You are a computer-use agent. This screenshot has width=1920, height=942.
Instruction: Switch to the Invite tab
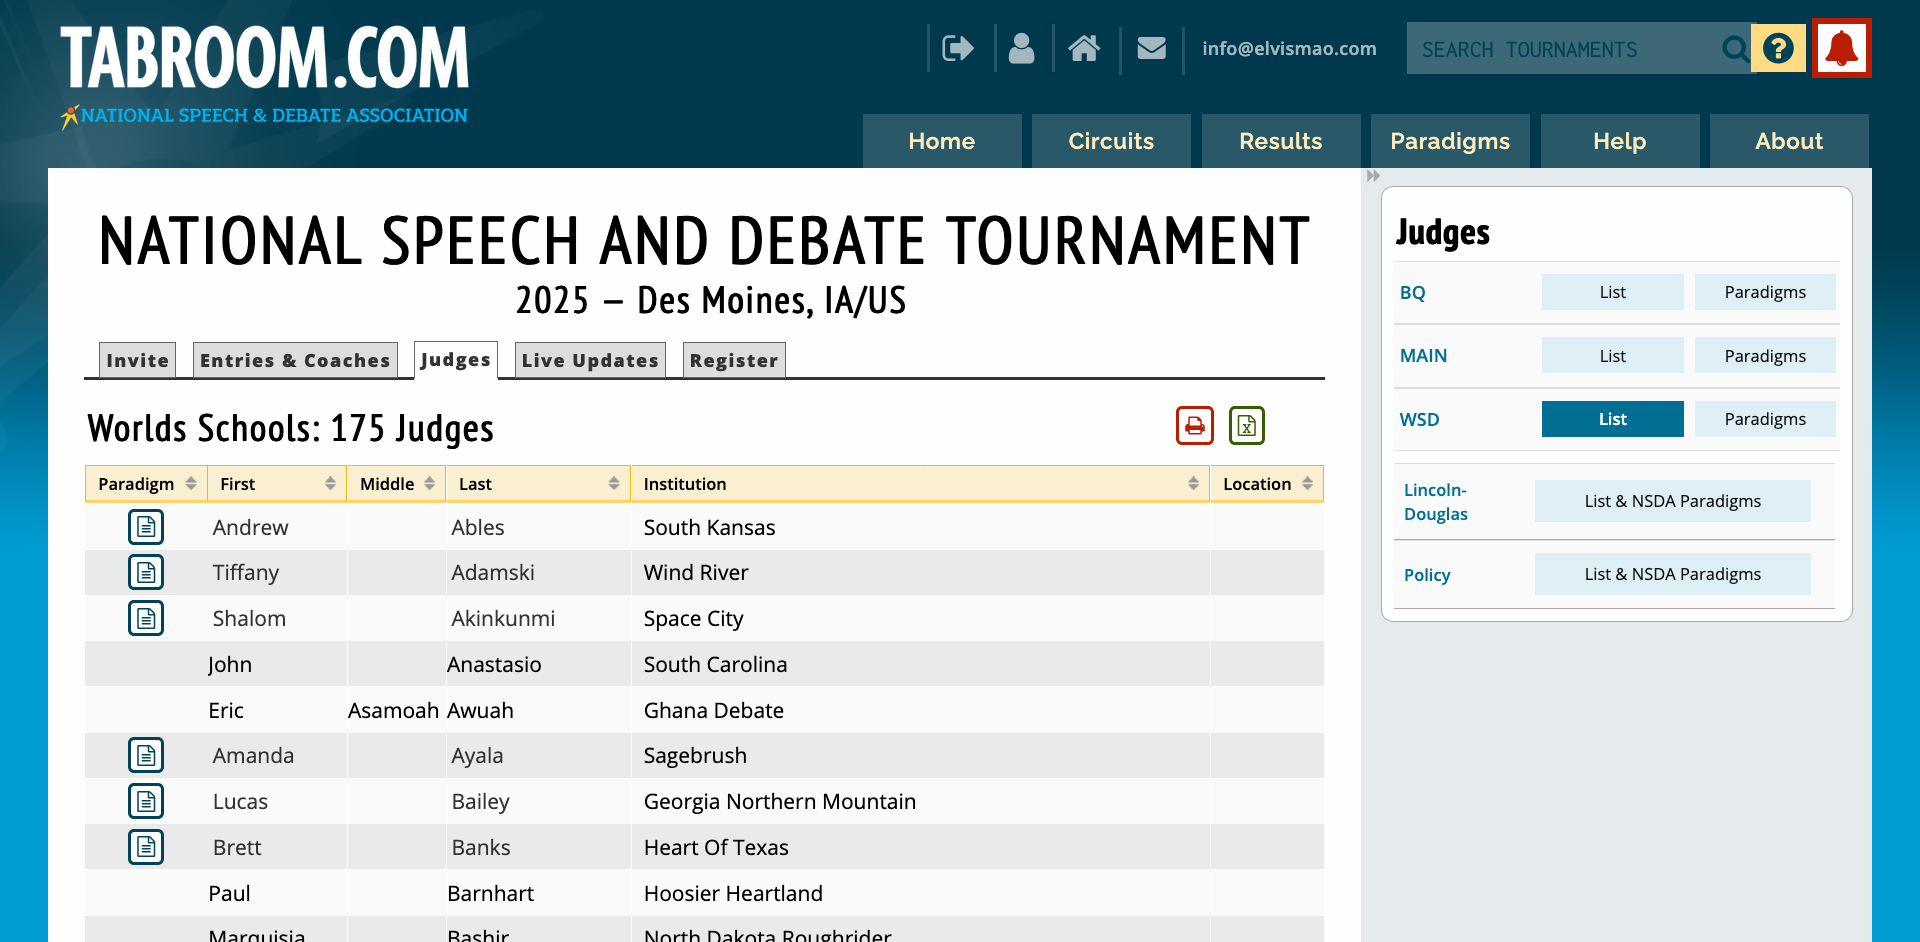click(x=137, y=360)
